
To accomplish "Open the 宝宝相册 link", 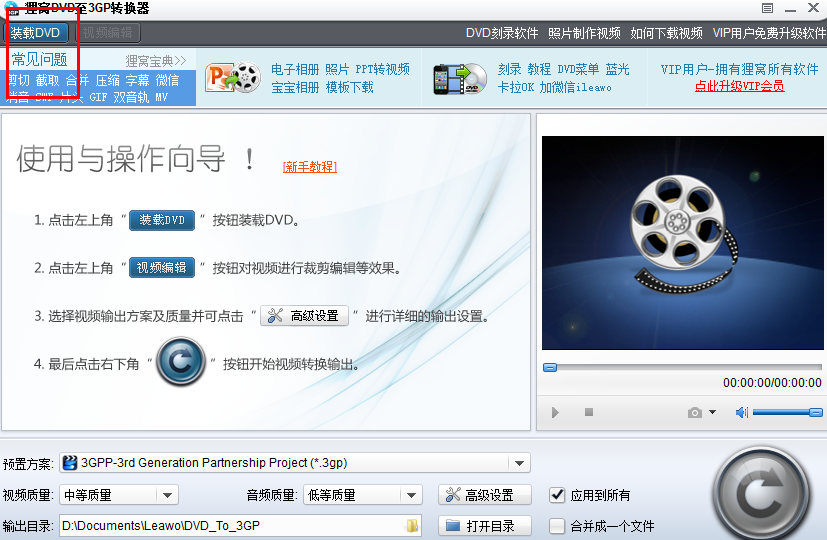I will [x=295, y=87].
